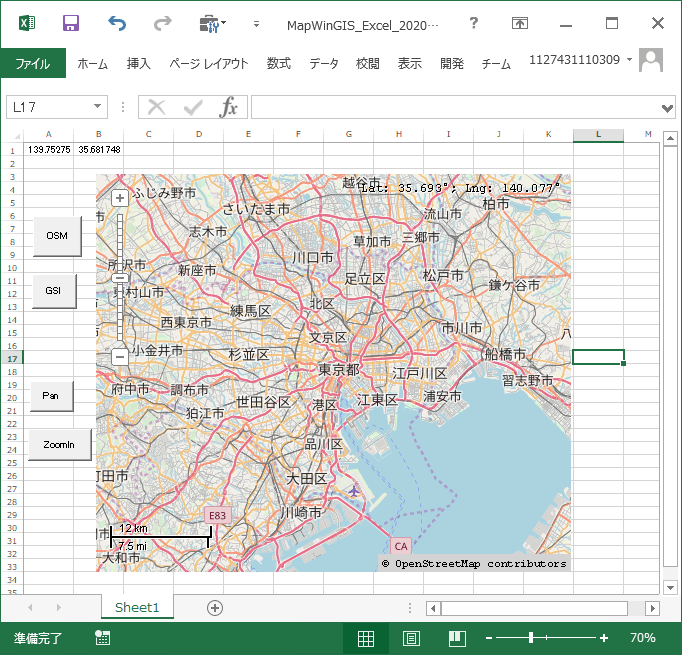Open zoom dialog via 70% level
The width and height of the screenshot is (682, 655).
[x=642, y=638]
